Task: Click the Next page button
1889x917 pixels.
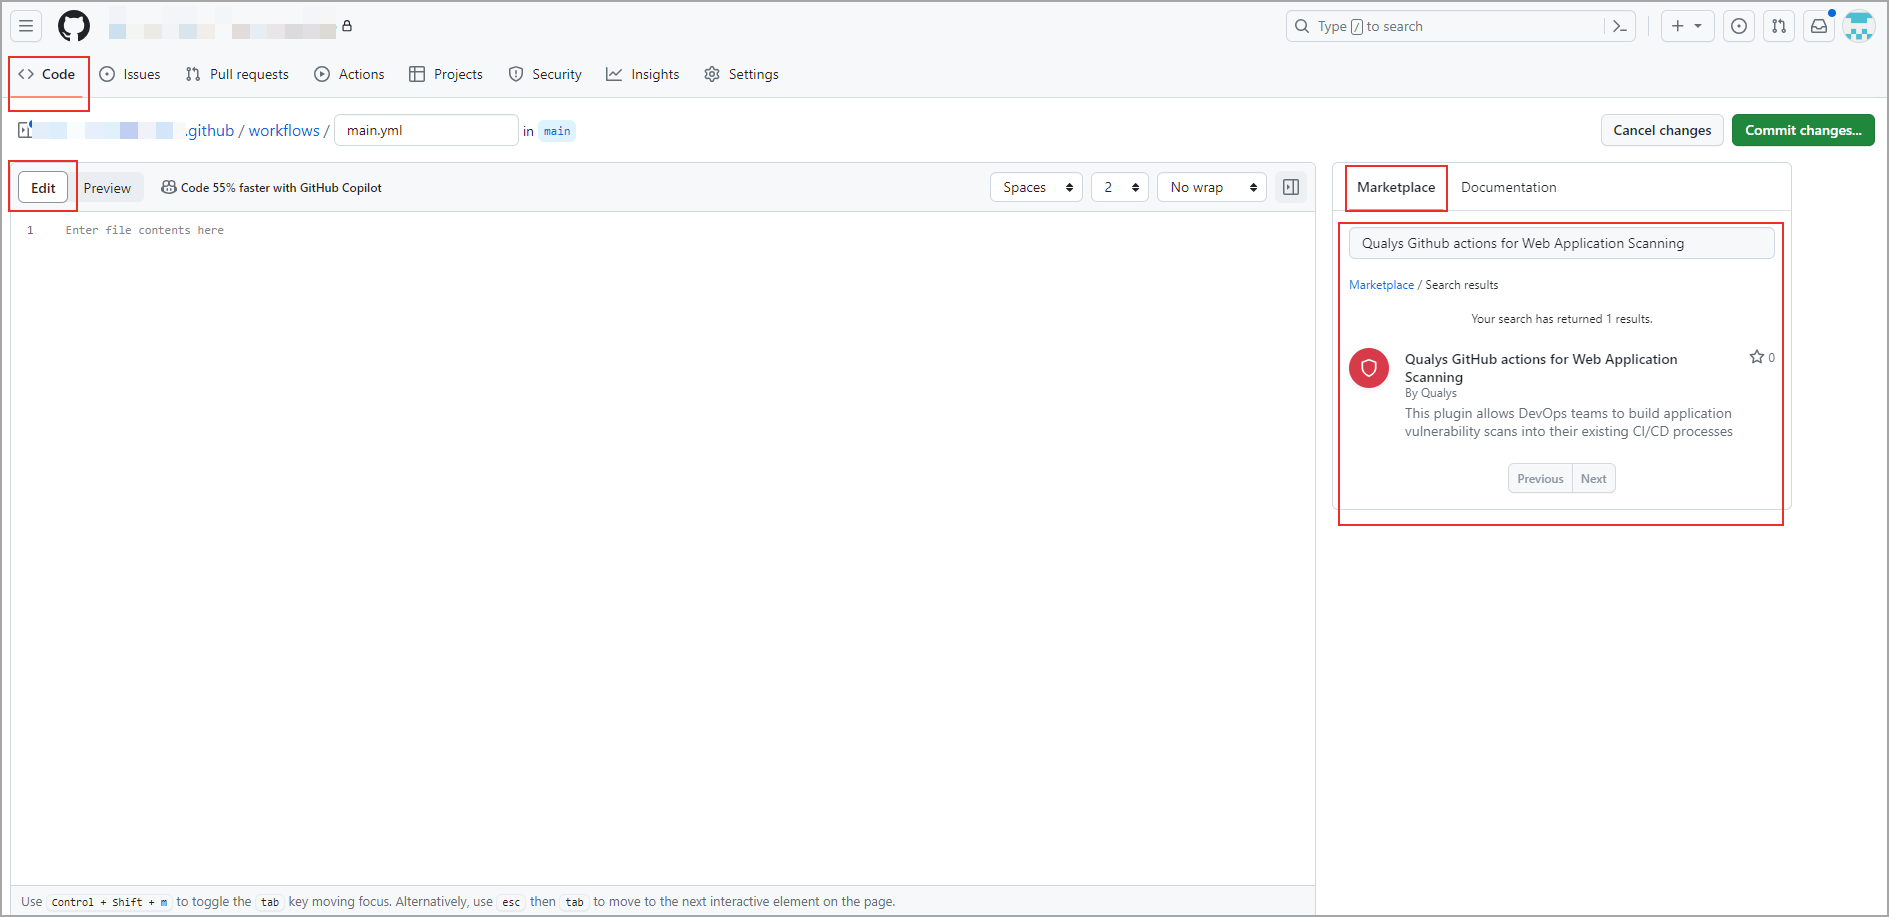Action: [x=1593, y=479]
